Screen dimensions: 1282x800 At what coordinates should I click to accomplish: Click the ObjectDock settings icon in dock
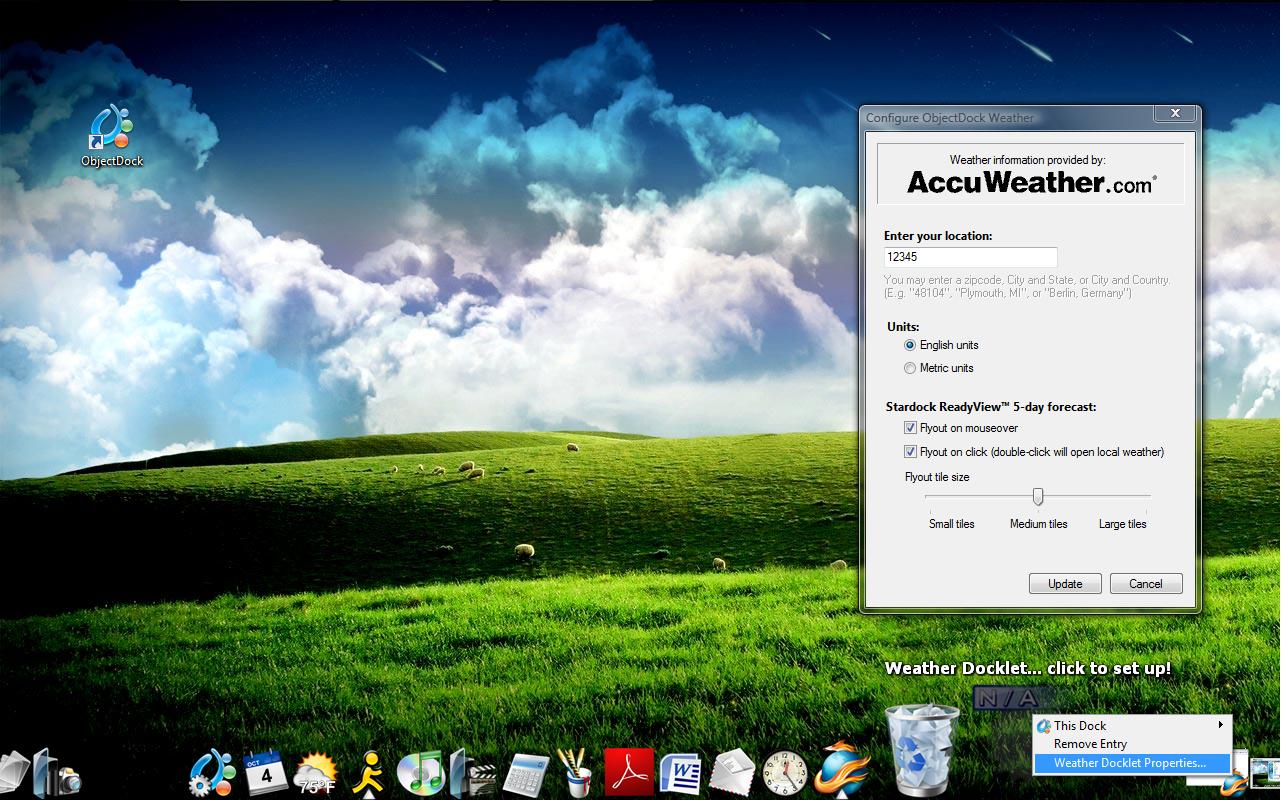[212, 773]
